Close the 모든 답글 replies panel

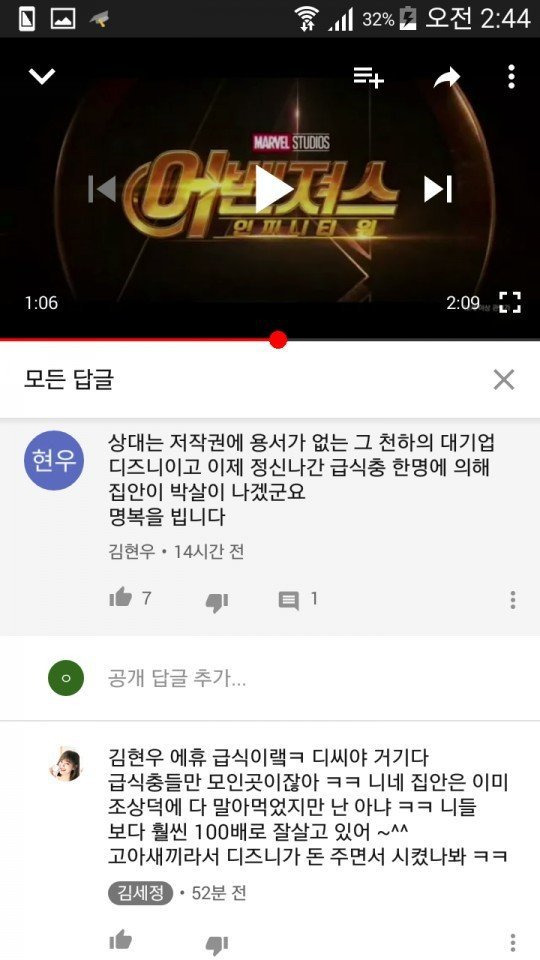coord(504,380)
